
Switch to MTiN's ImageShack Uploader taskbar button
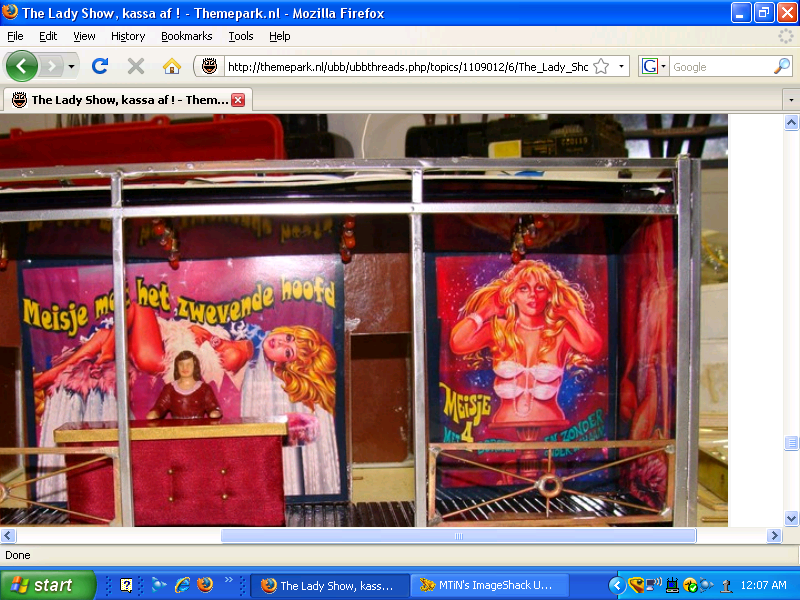point(489,586)
